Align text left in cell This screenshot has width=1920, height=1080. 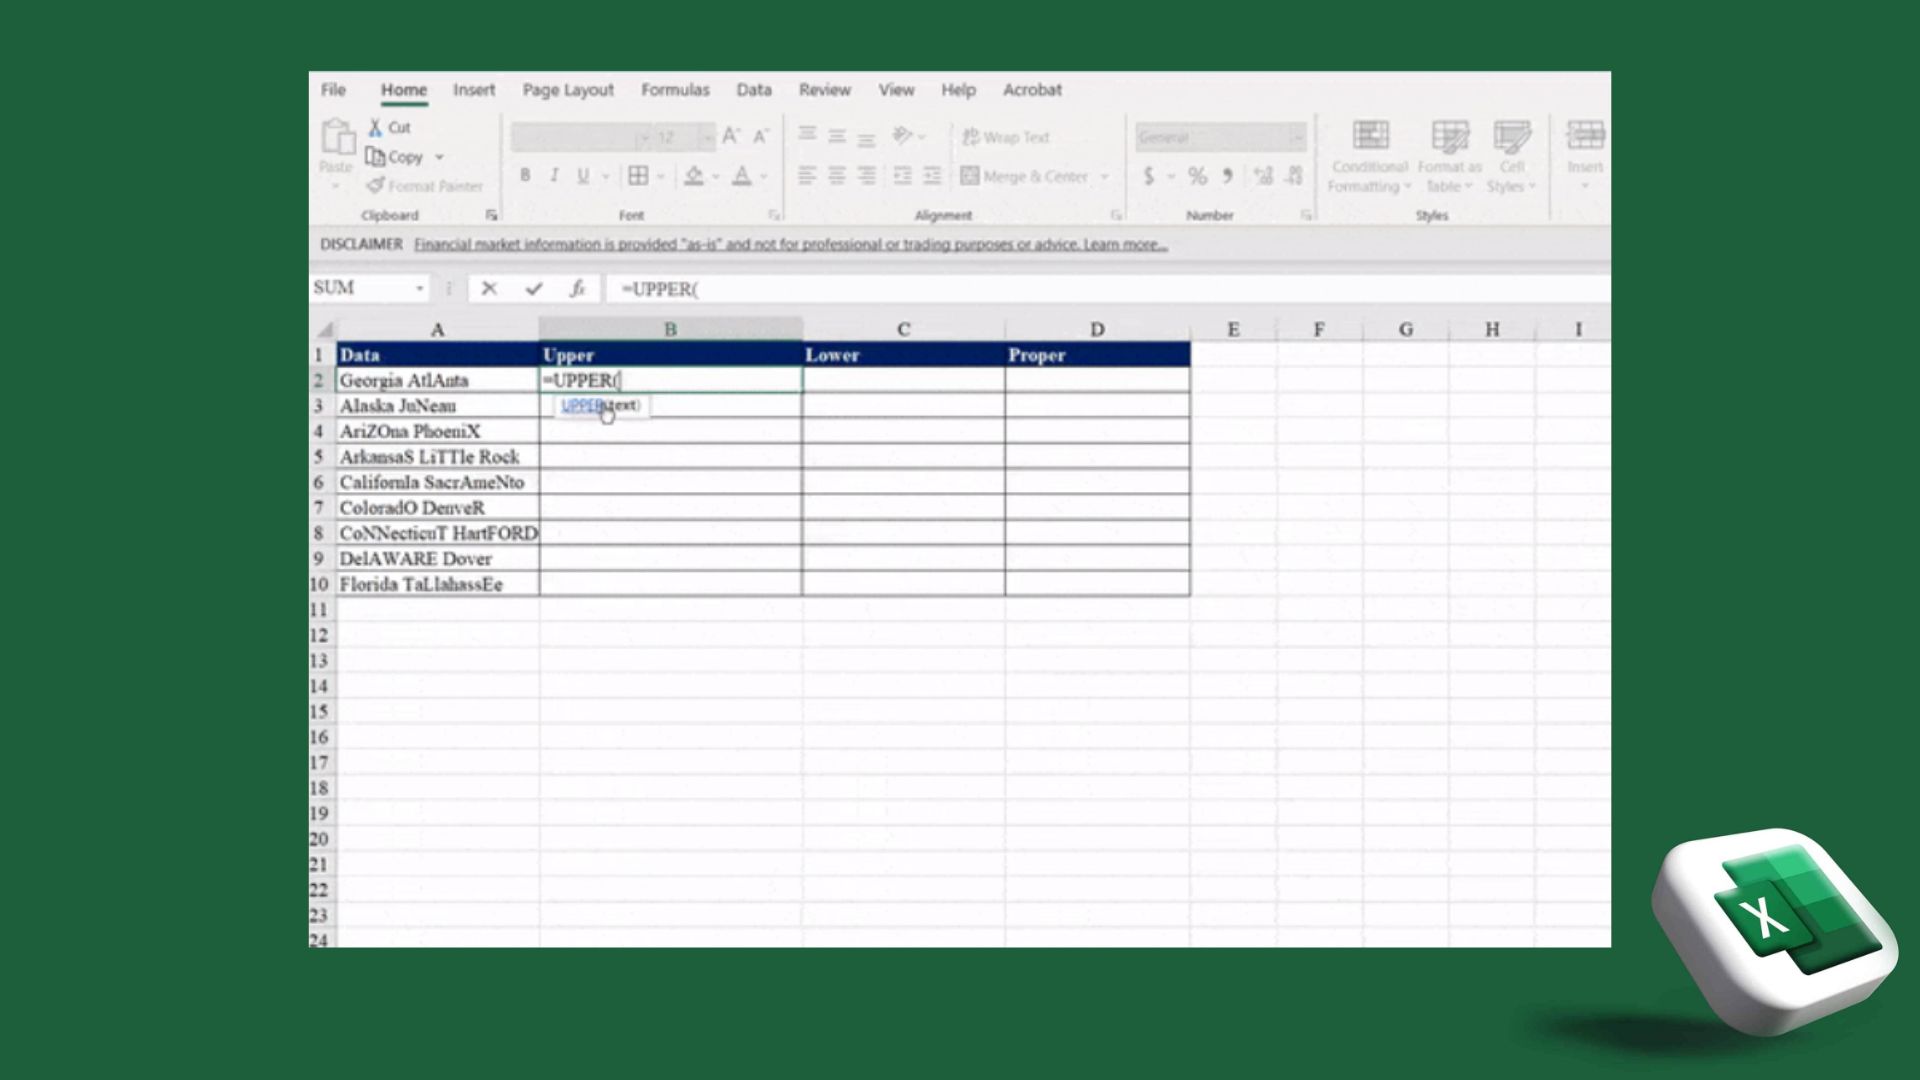point(808,176)
